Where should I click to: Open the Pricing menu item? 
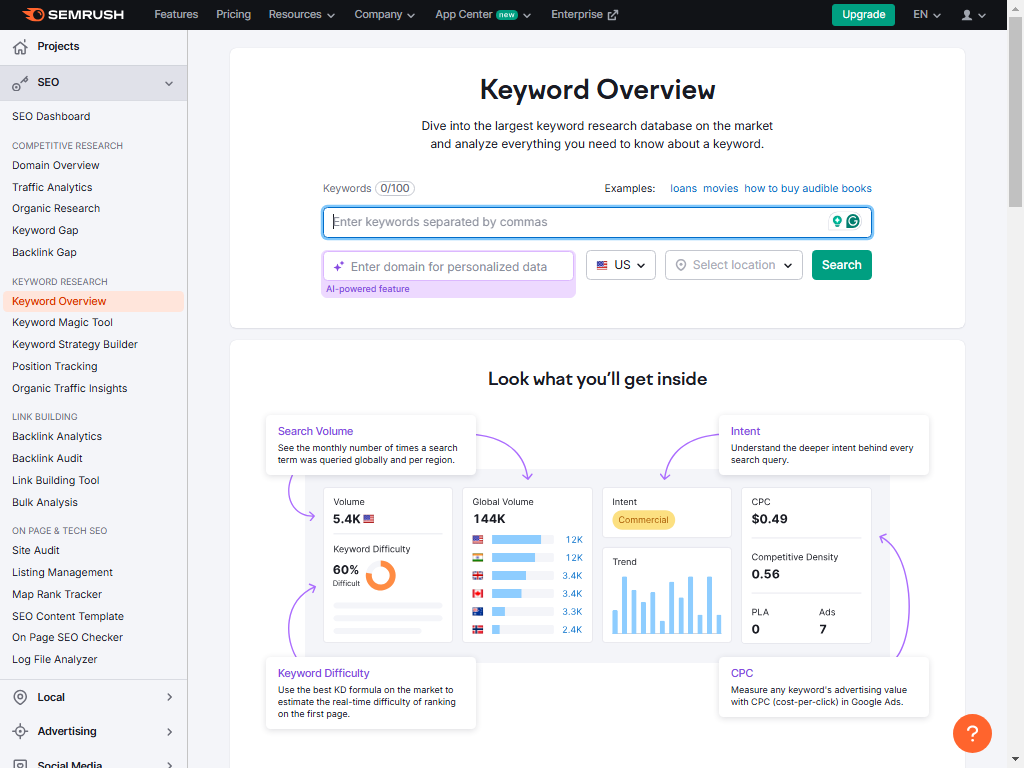point(233,14)
